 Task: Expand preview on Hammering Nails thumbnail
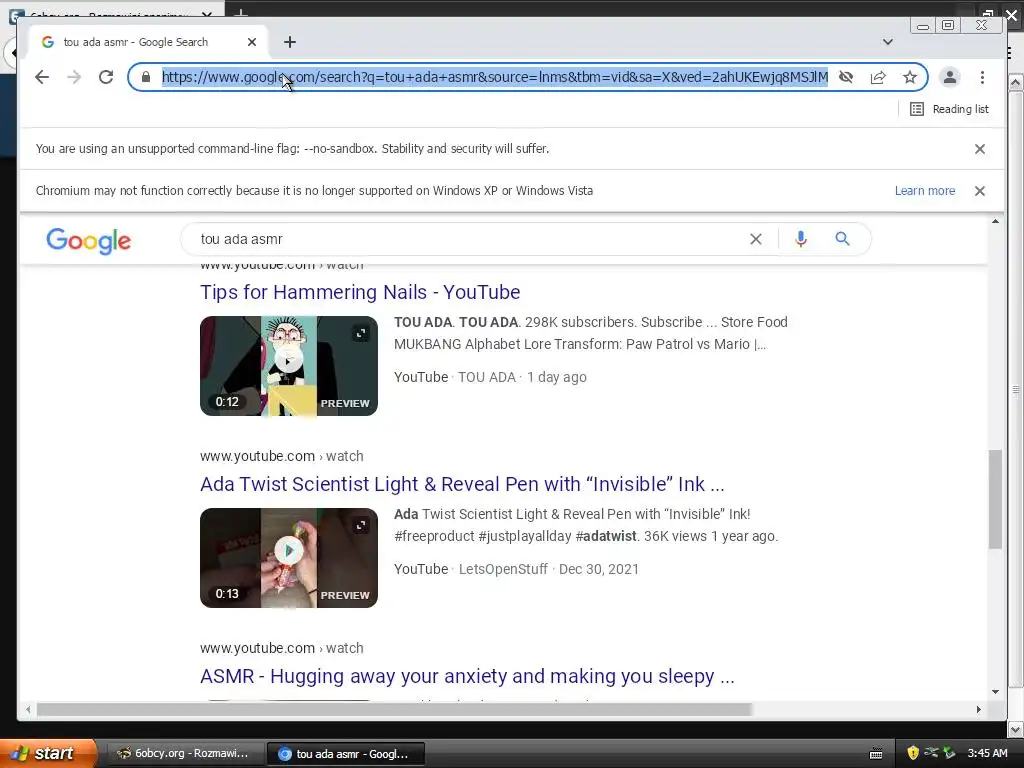(x=361, y=333)
